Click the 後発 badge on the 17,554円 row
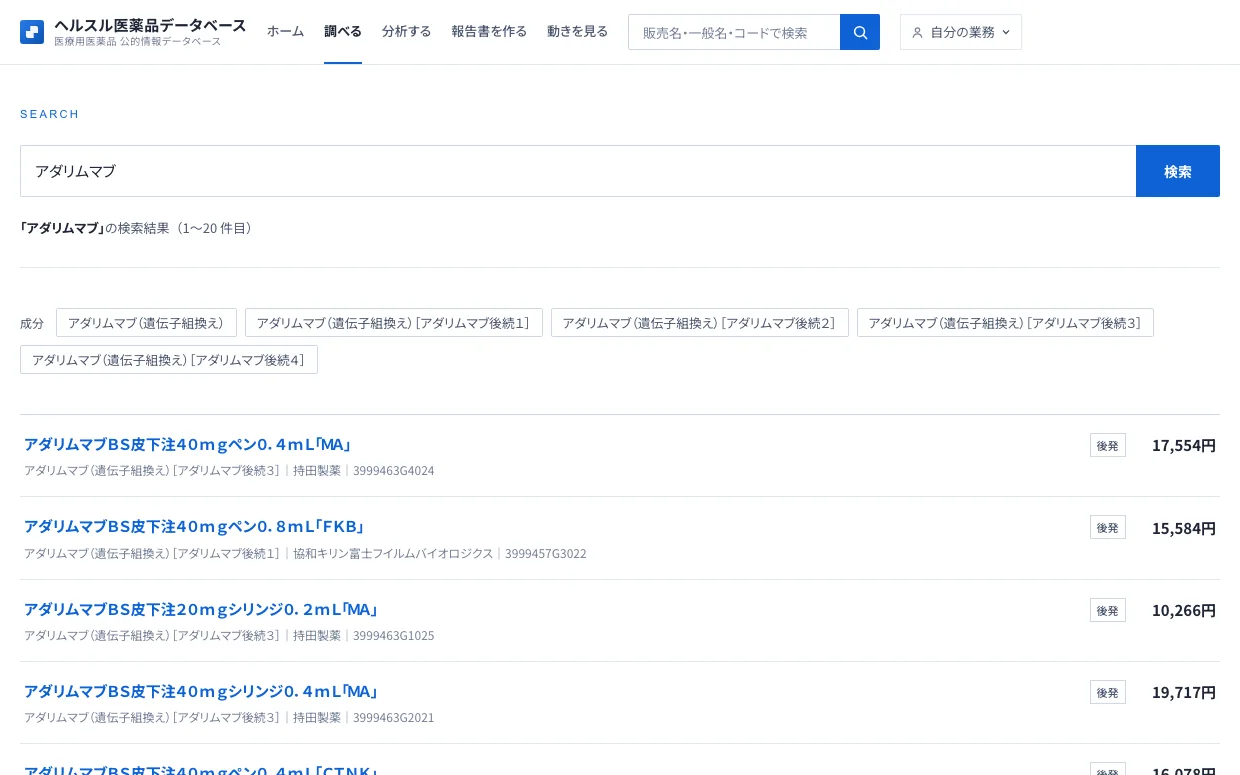Viewport: 1240px width, 775px height. click(x=1108, y=445)
